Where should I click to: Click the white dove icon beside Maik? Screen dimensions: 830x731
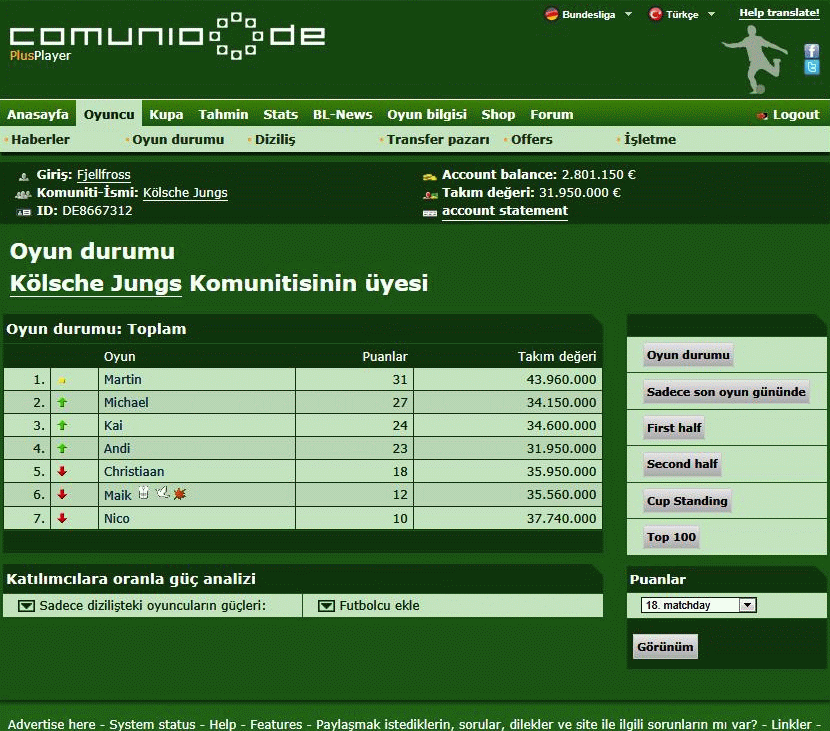point(162,493)
